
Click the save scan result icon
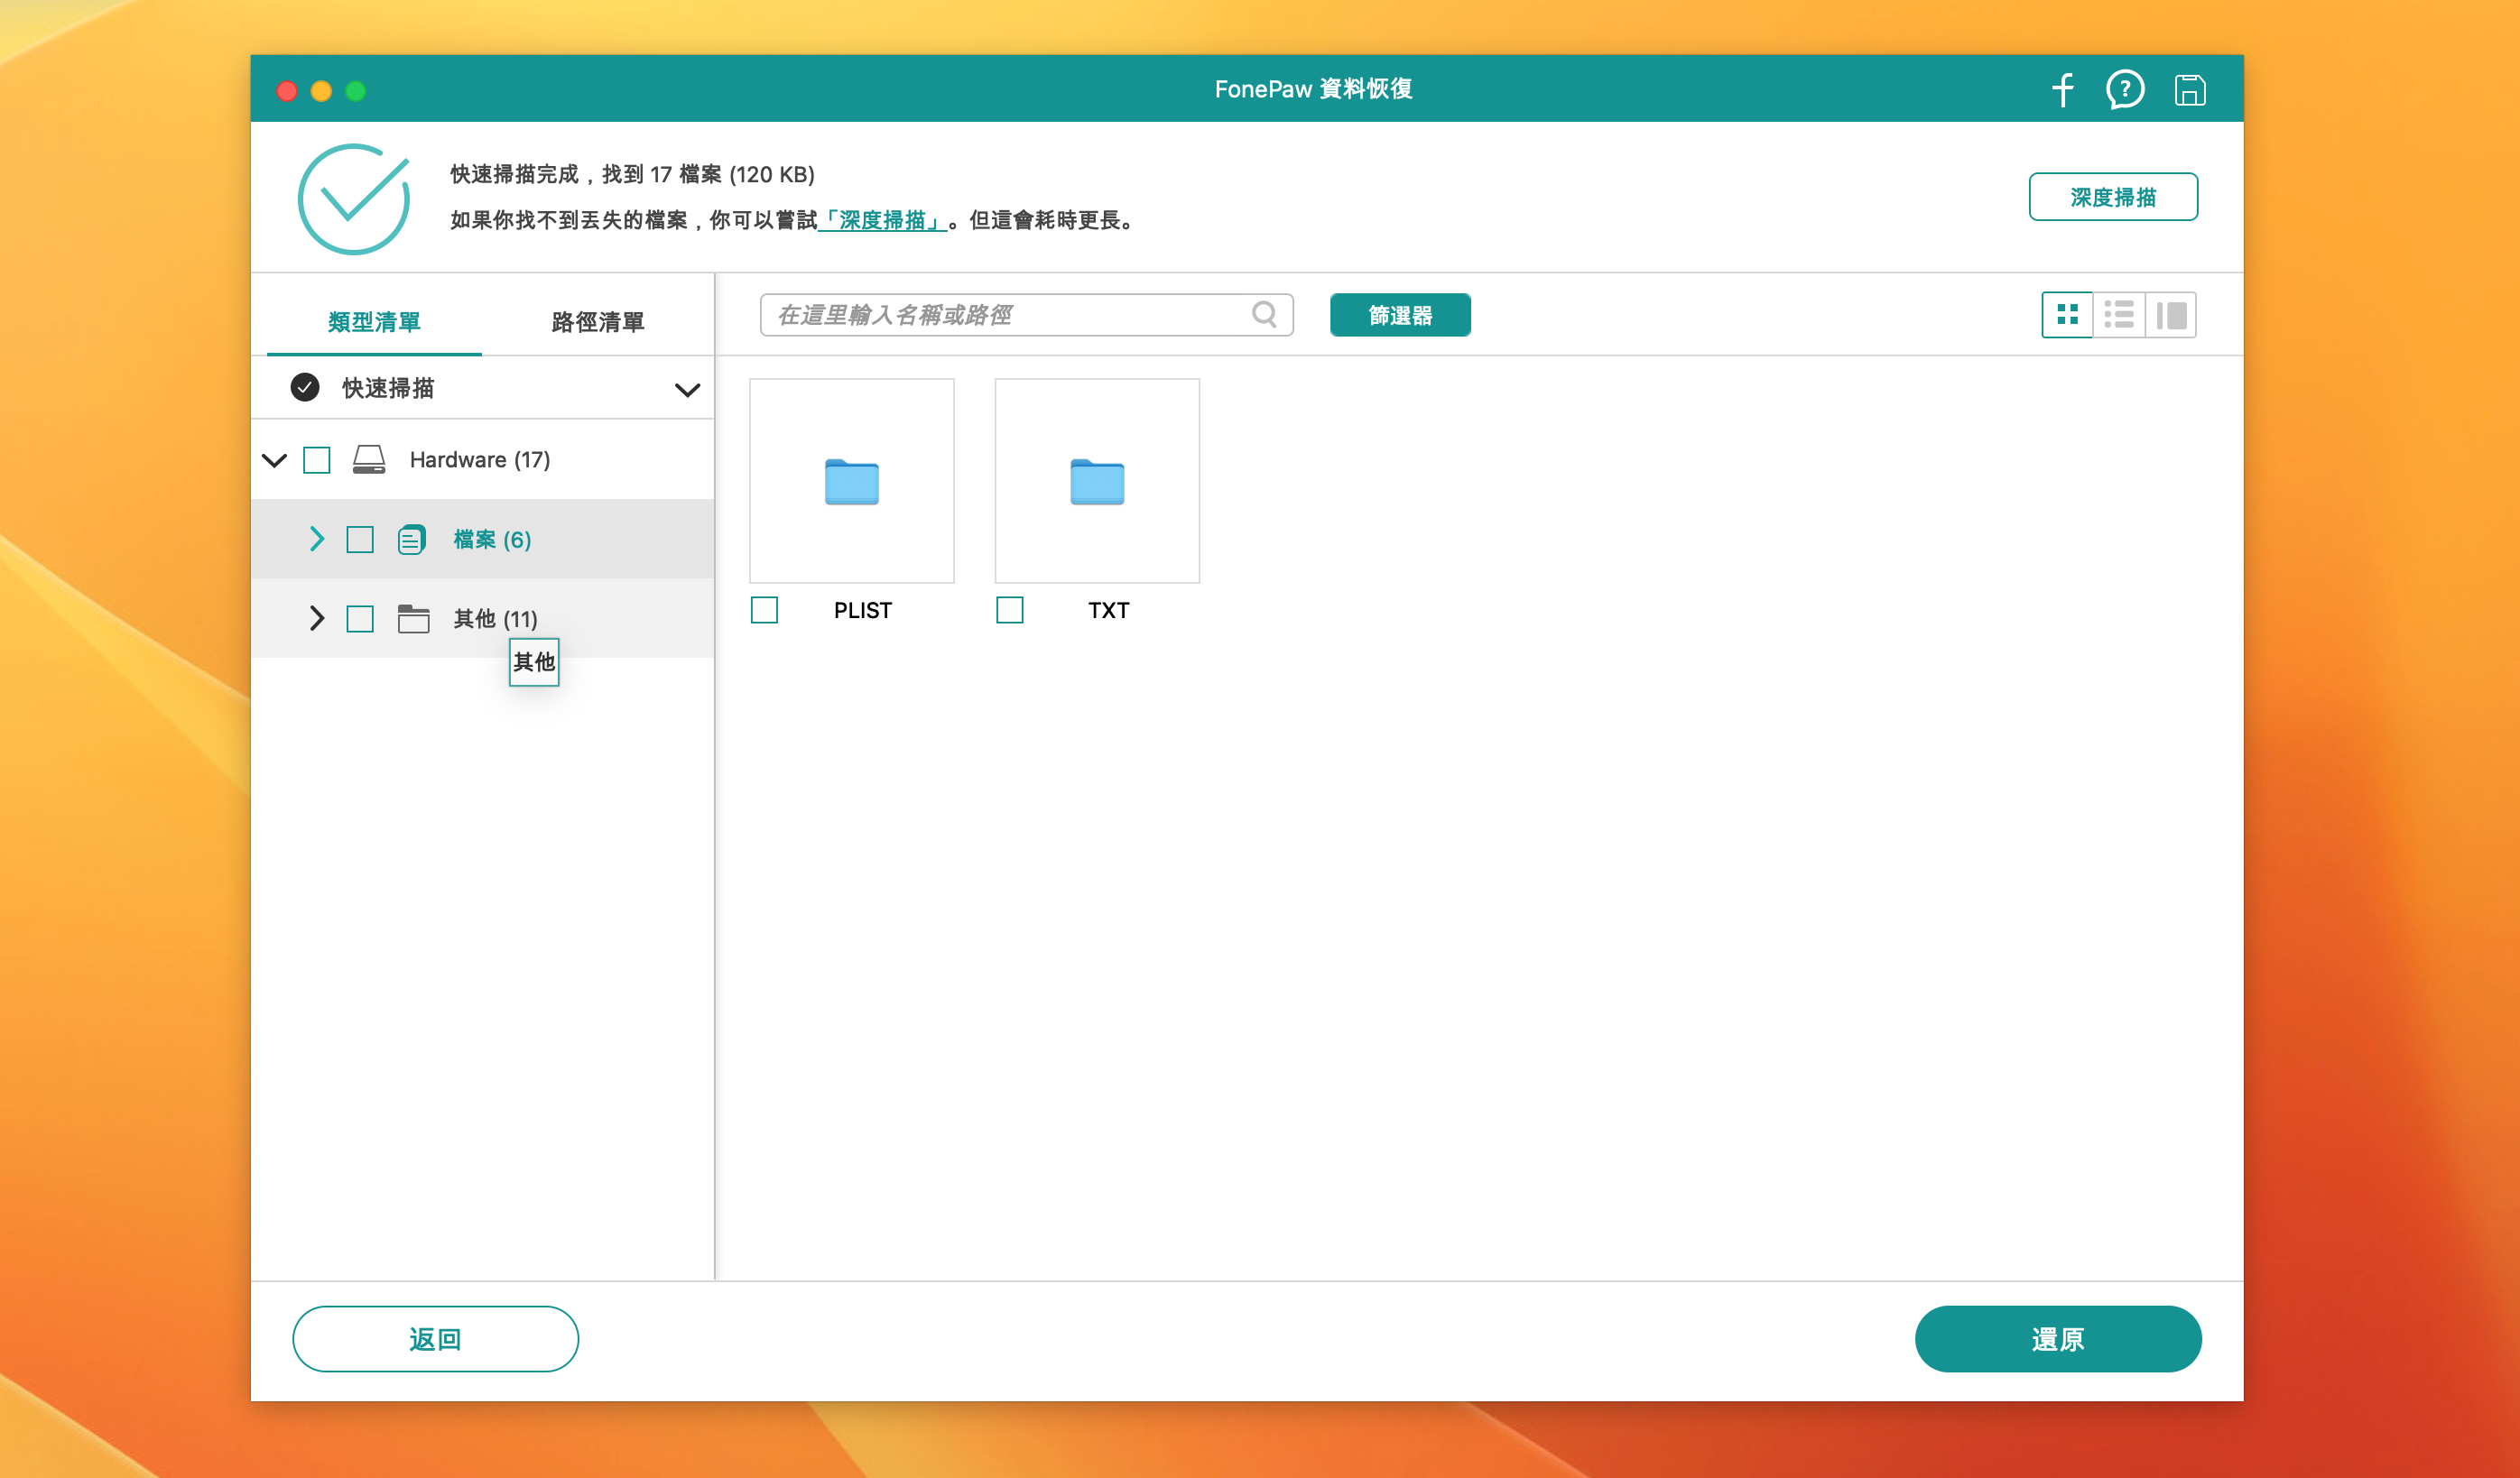click(2189, 90)
